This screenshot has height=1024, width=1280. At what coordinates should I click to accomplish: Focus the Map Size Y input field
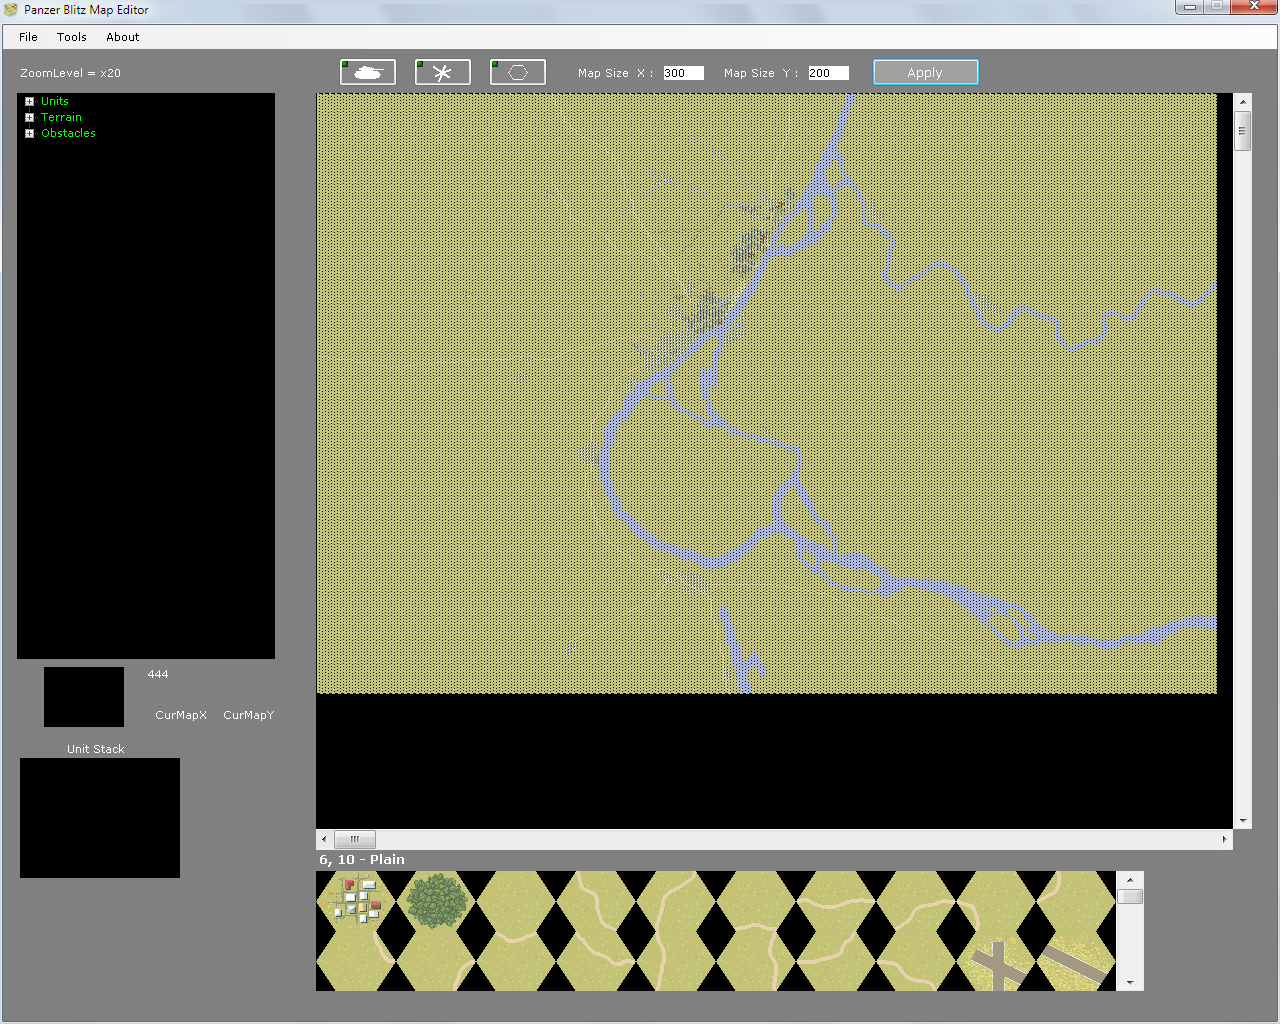point(828,73)
